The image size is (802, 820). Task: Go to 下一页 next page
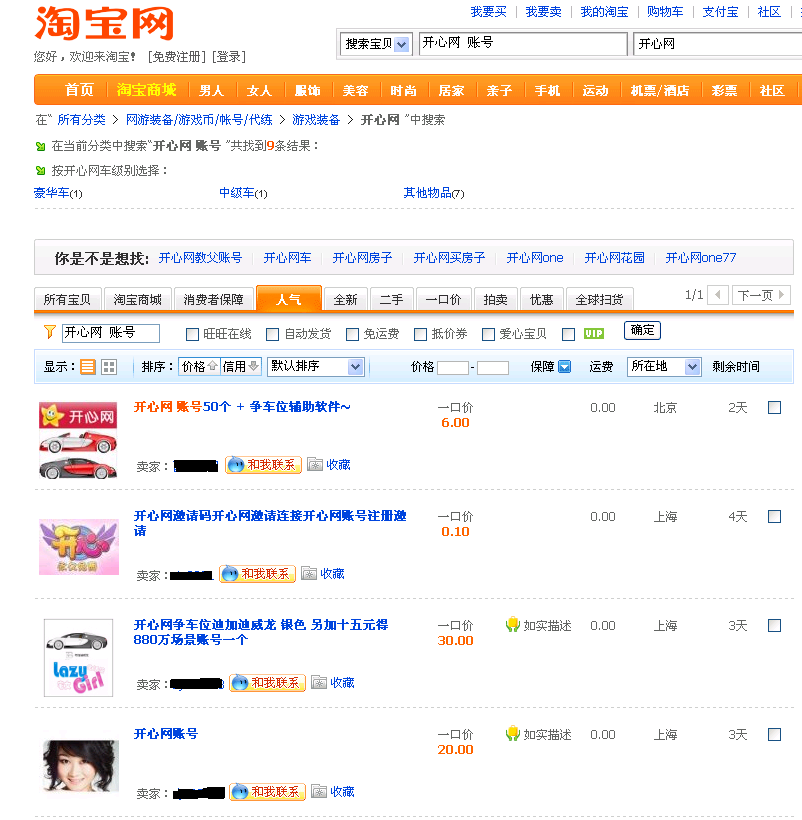[761, 295]
